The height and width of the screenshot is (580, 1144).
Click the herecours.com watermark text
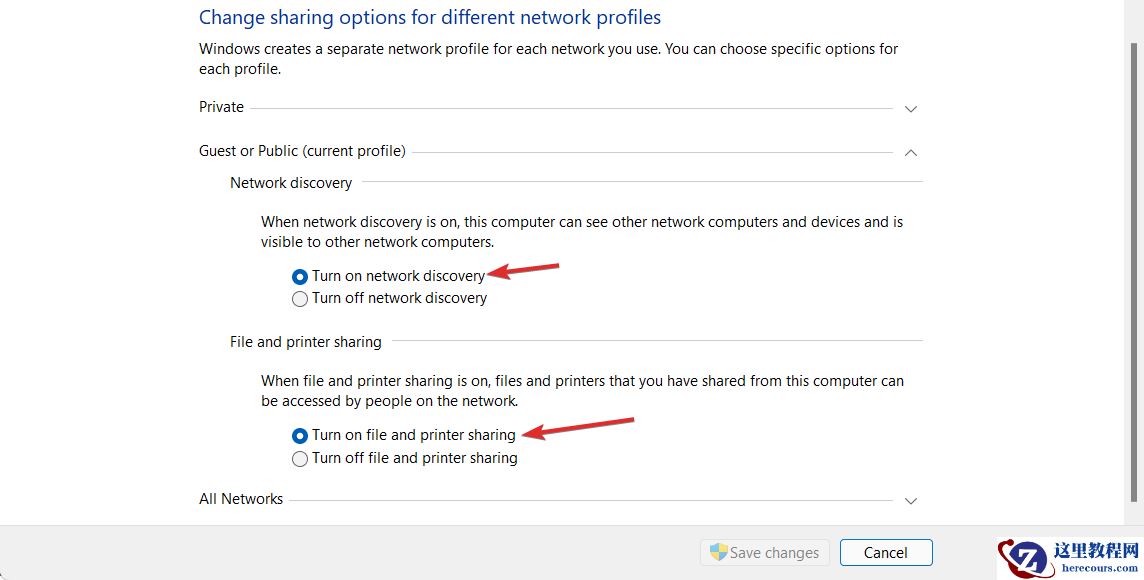coord(1097,566)
